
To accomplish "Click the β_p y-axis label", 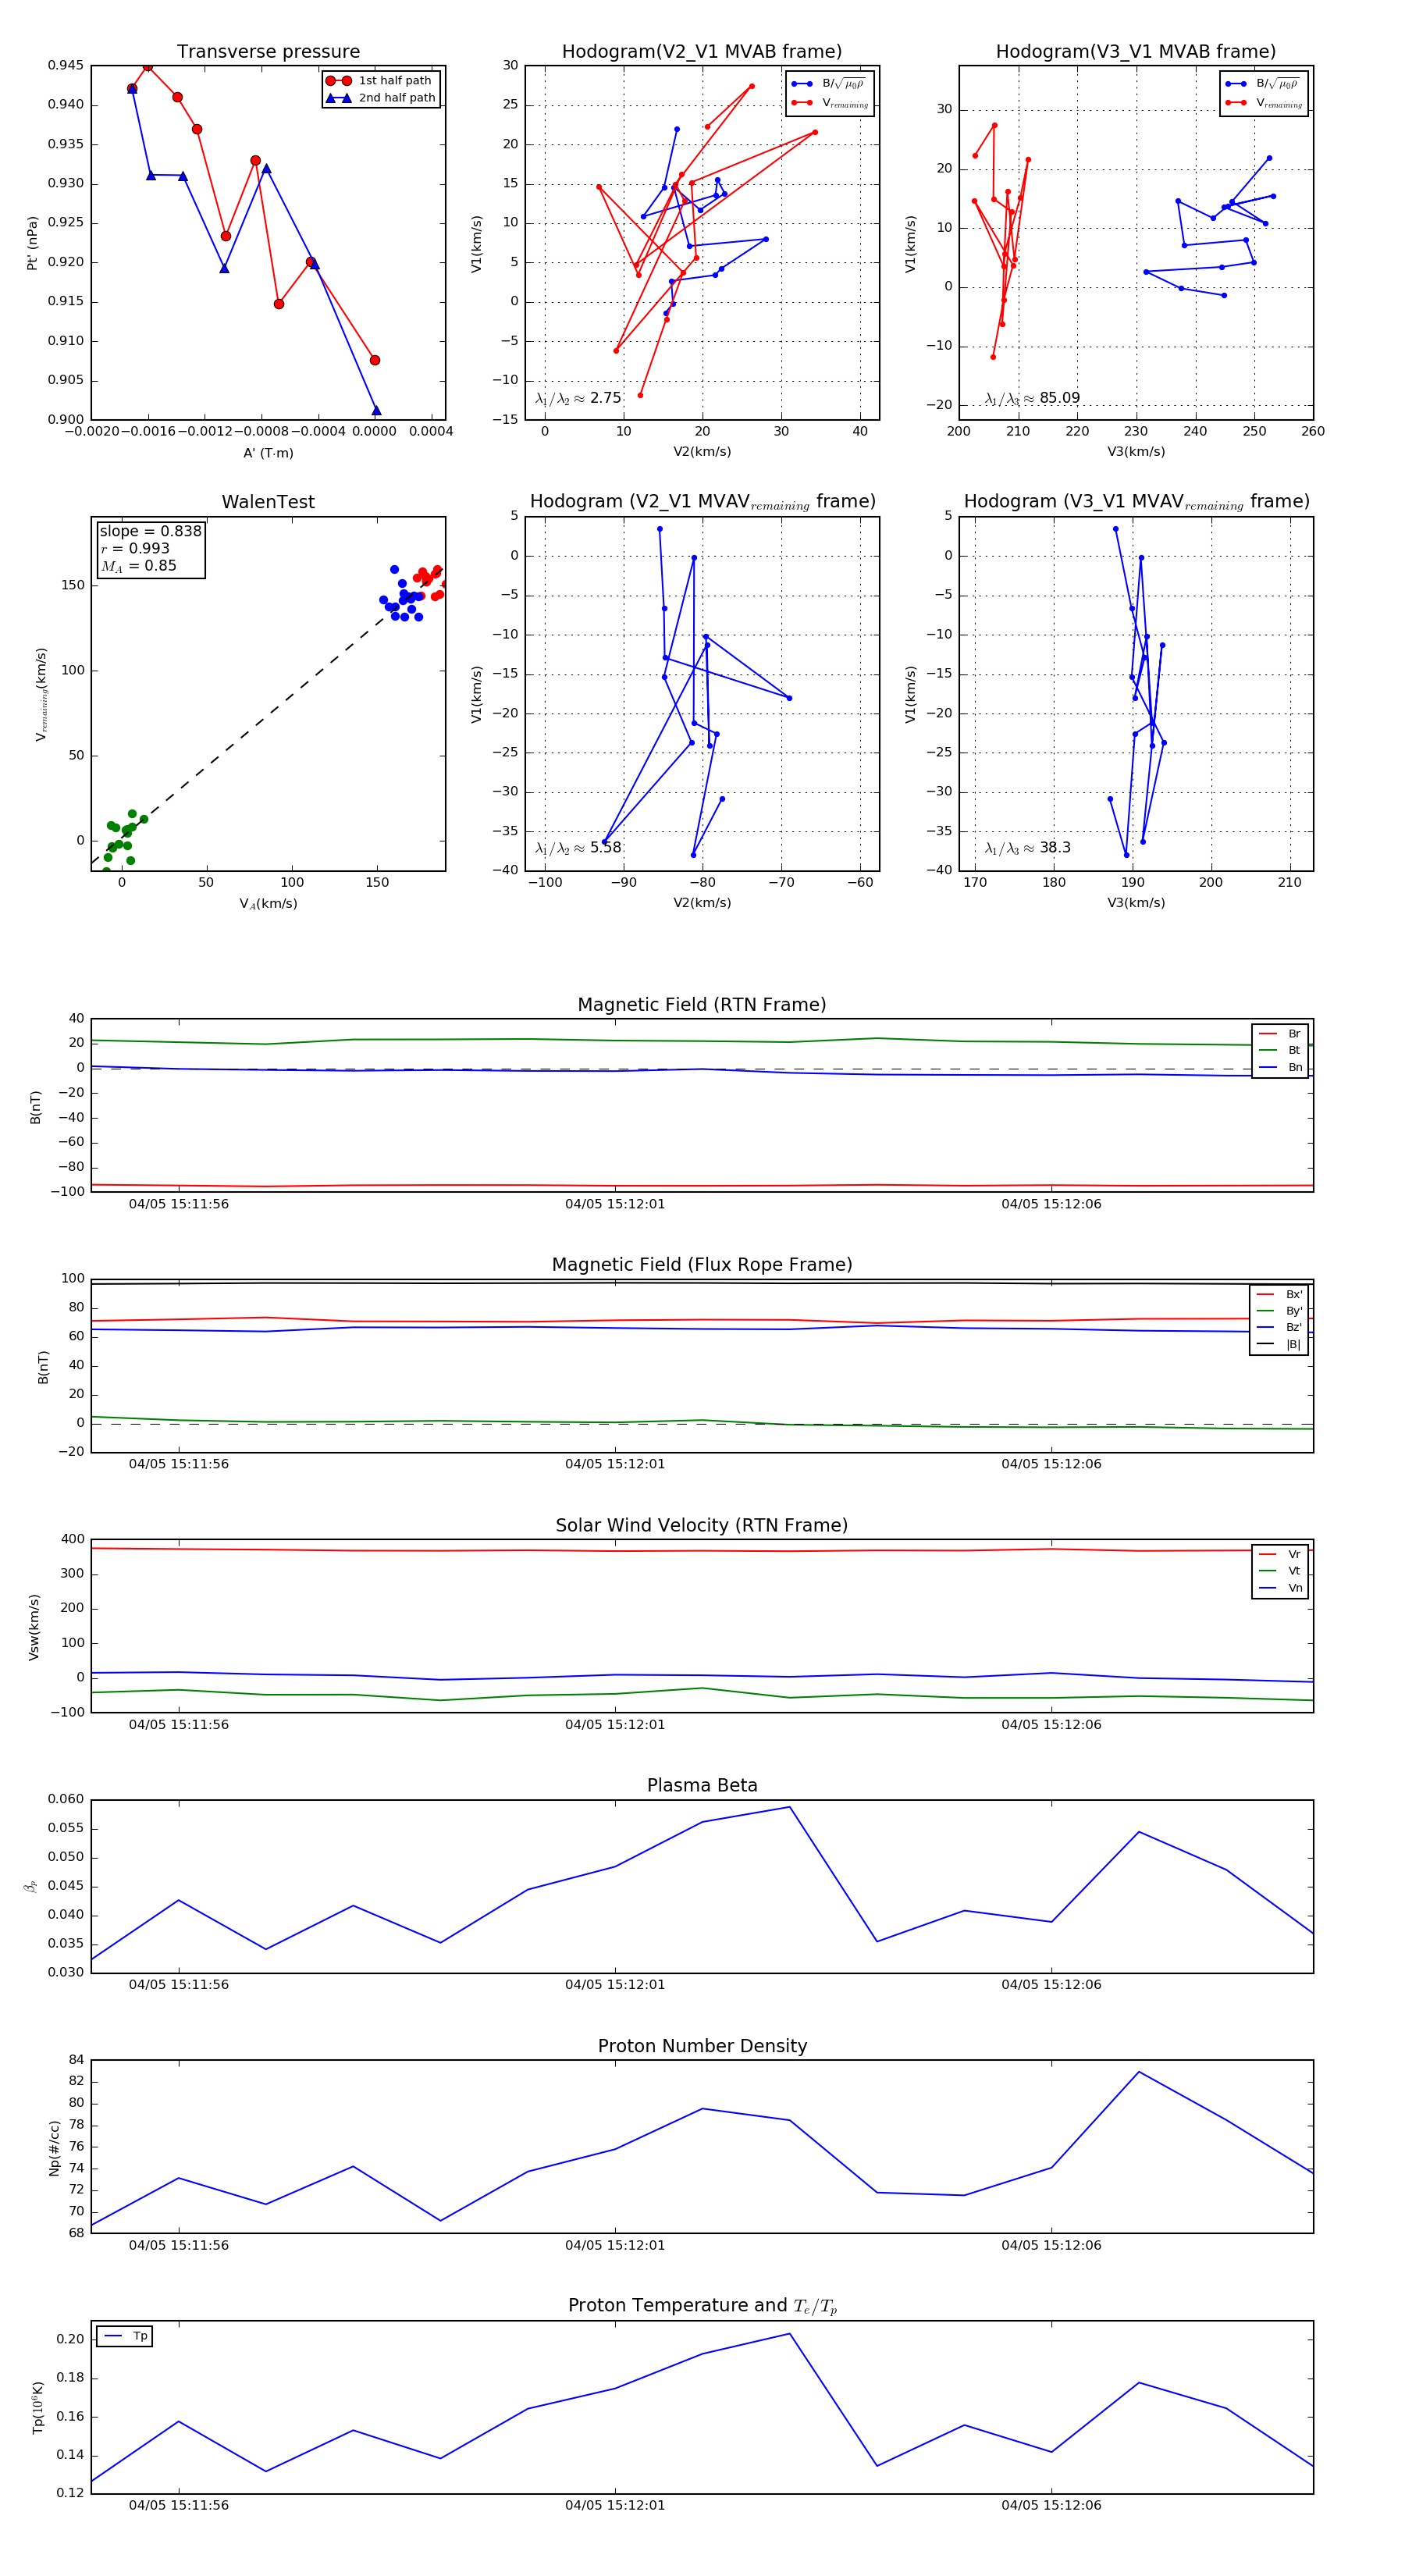I will [x=31, y=1886].
